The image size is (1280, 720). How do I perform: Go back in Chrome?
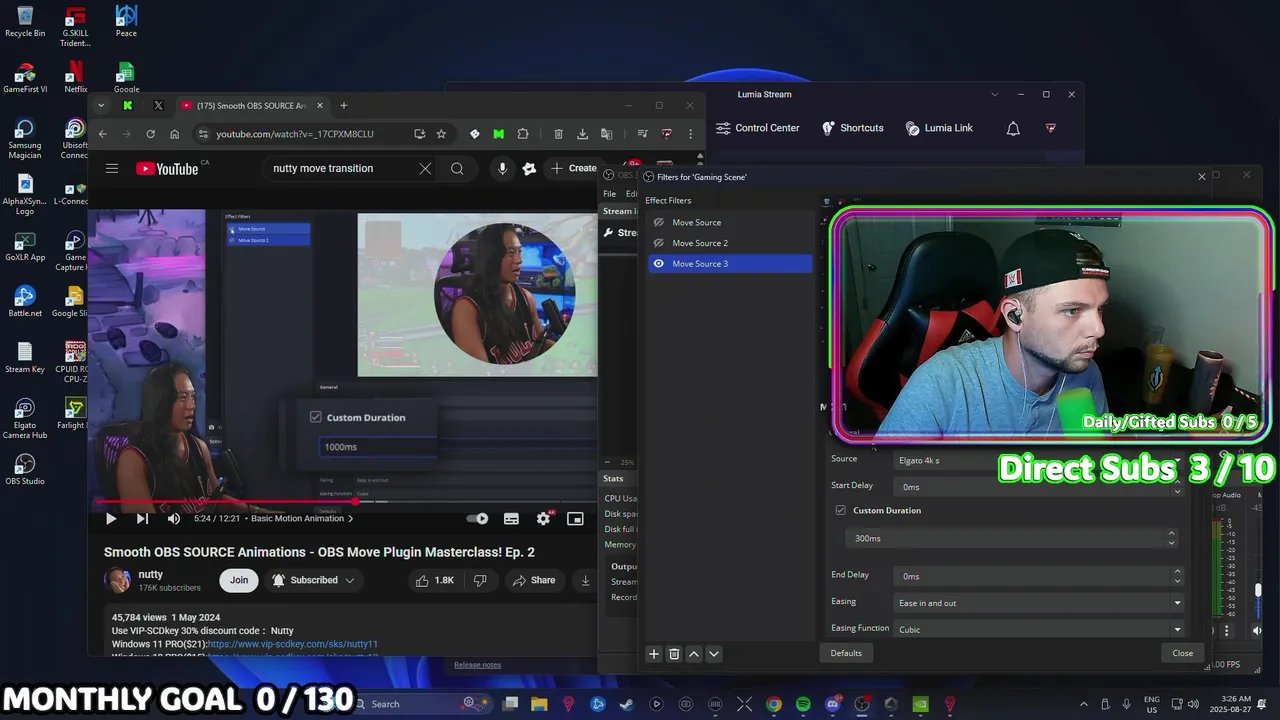click(102, 134)
